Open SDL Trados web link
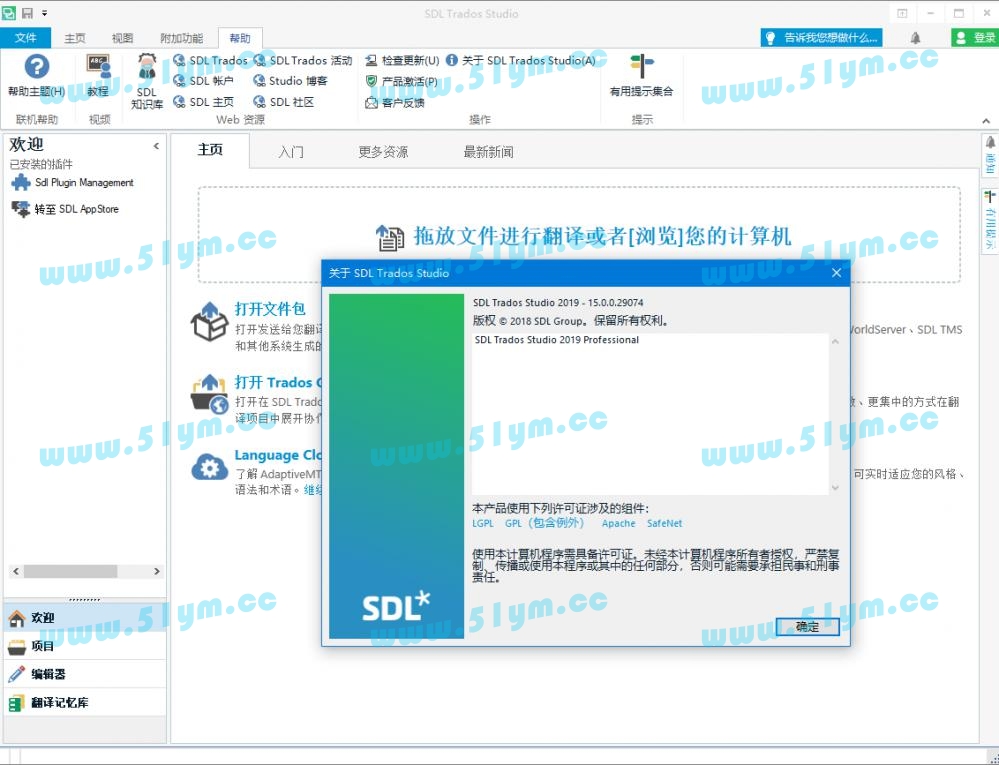 click(210, 61)
